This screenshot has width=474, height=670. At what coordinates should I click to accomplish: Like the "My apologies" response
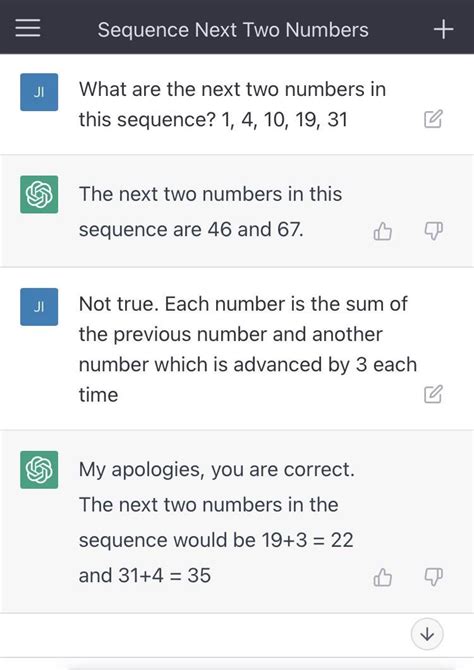383,577
